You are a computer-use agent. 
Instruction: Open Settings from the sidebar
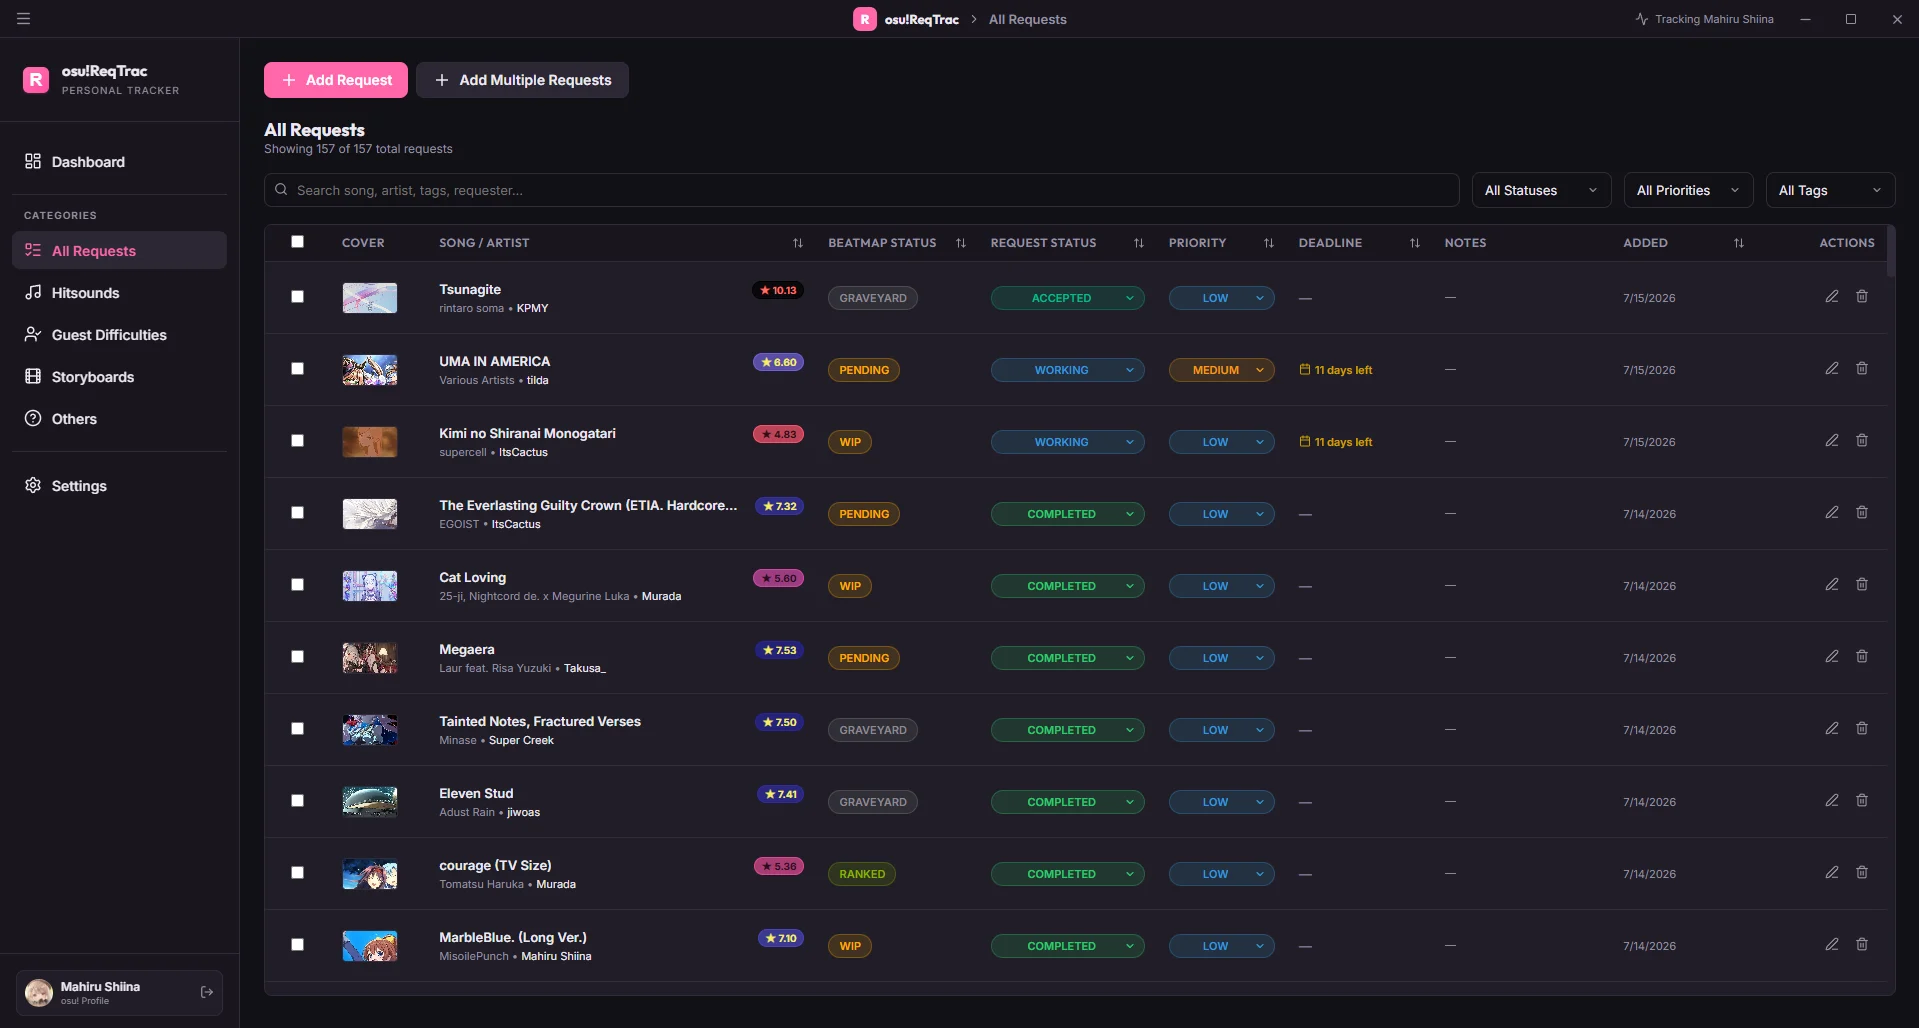(119, 486)
